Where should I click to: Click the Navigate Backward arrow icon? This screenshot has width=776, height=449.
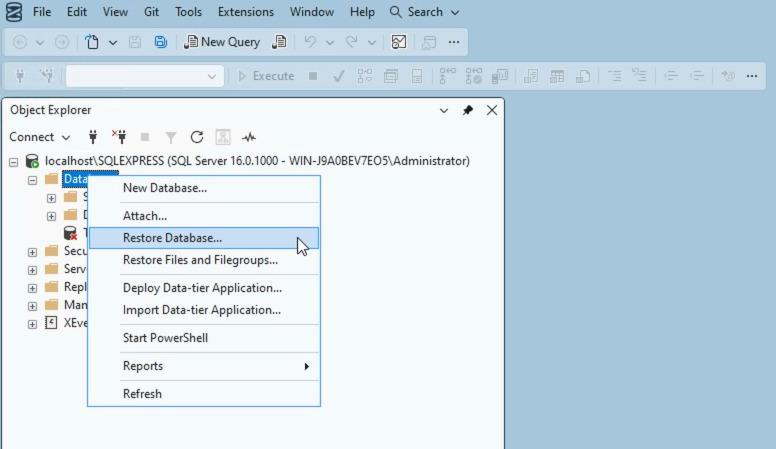(x=20, y=42)
